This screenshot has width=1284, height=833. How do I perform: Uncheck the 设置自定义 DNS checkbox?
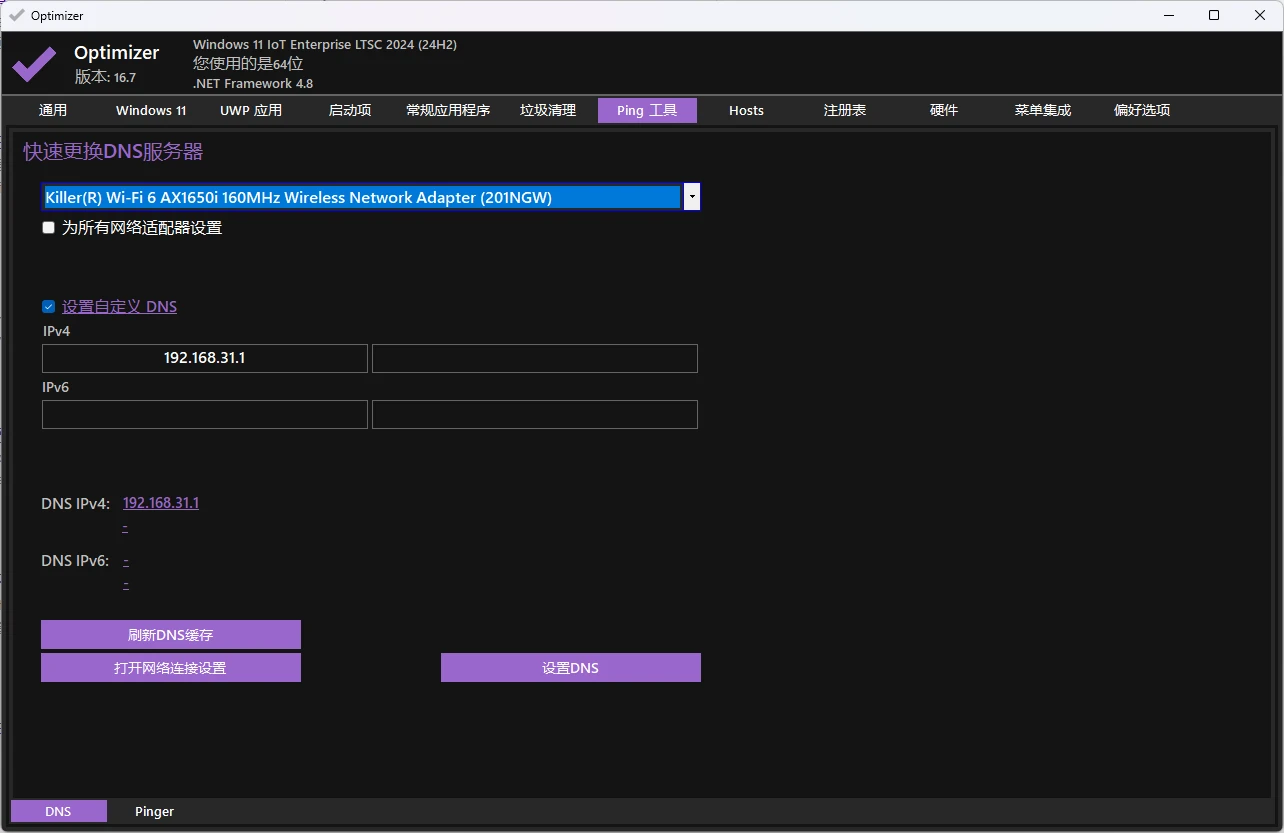click(48, 307)
